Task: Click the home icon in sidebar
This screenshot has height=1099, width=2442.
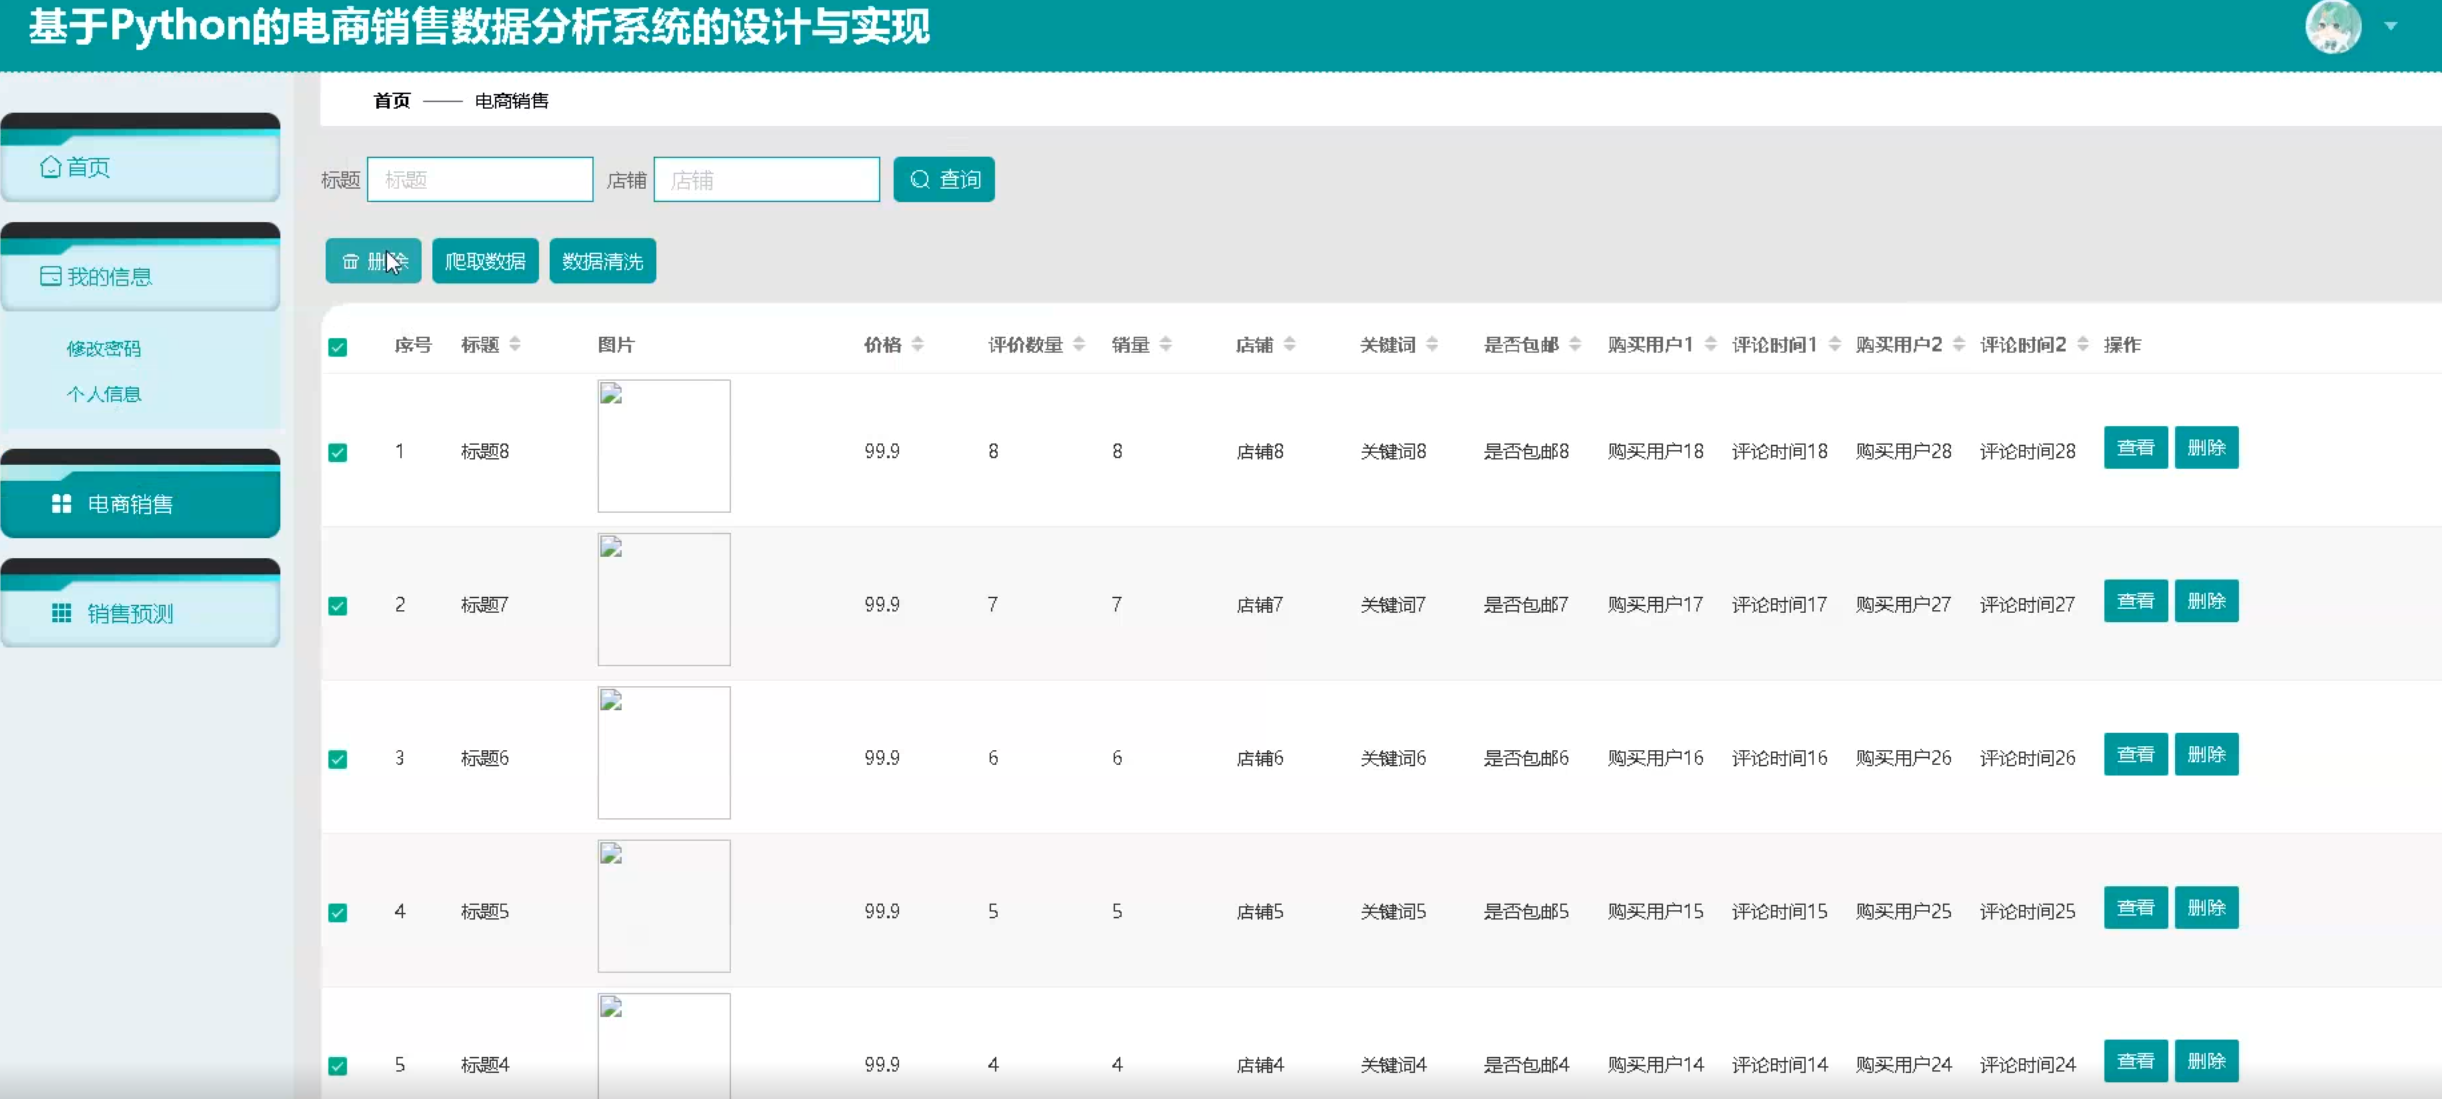Action: [x=50, y=167]
